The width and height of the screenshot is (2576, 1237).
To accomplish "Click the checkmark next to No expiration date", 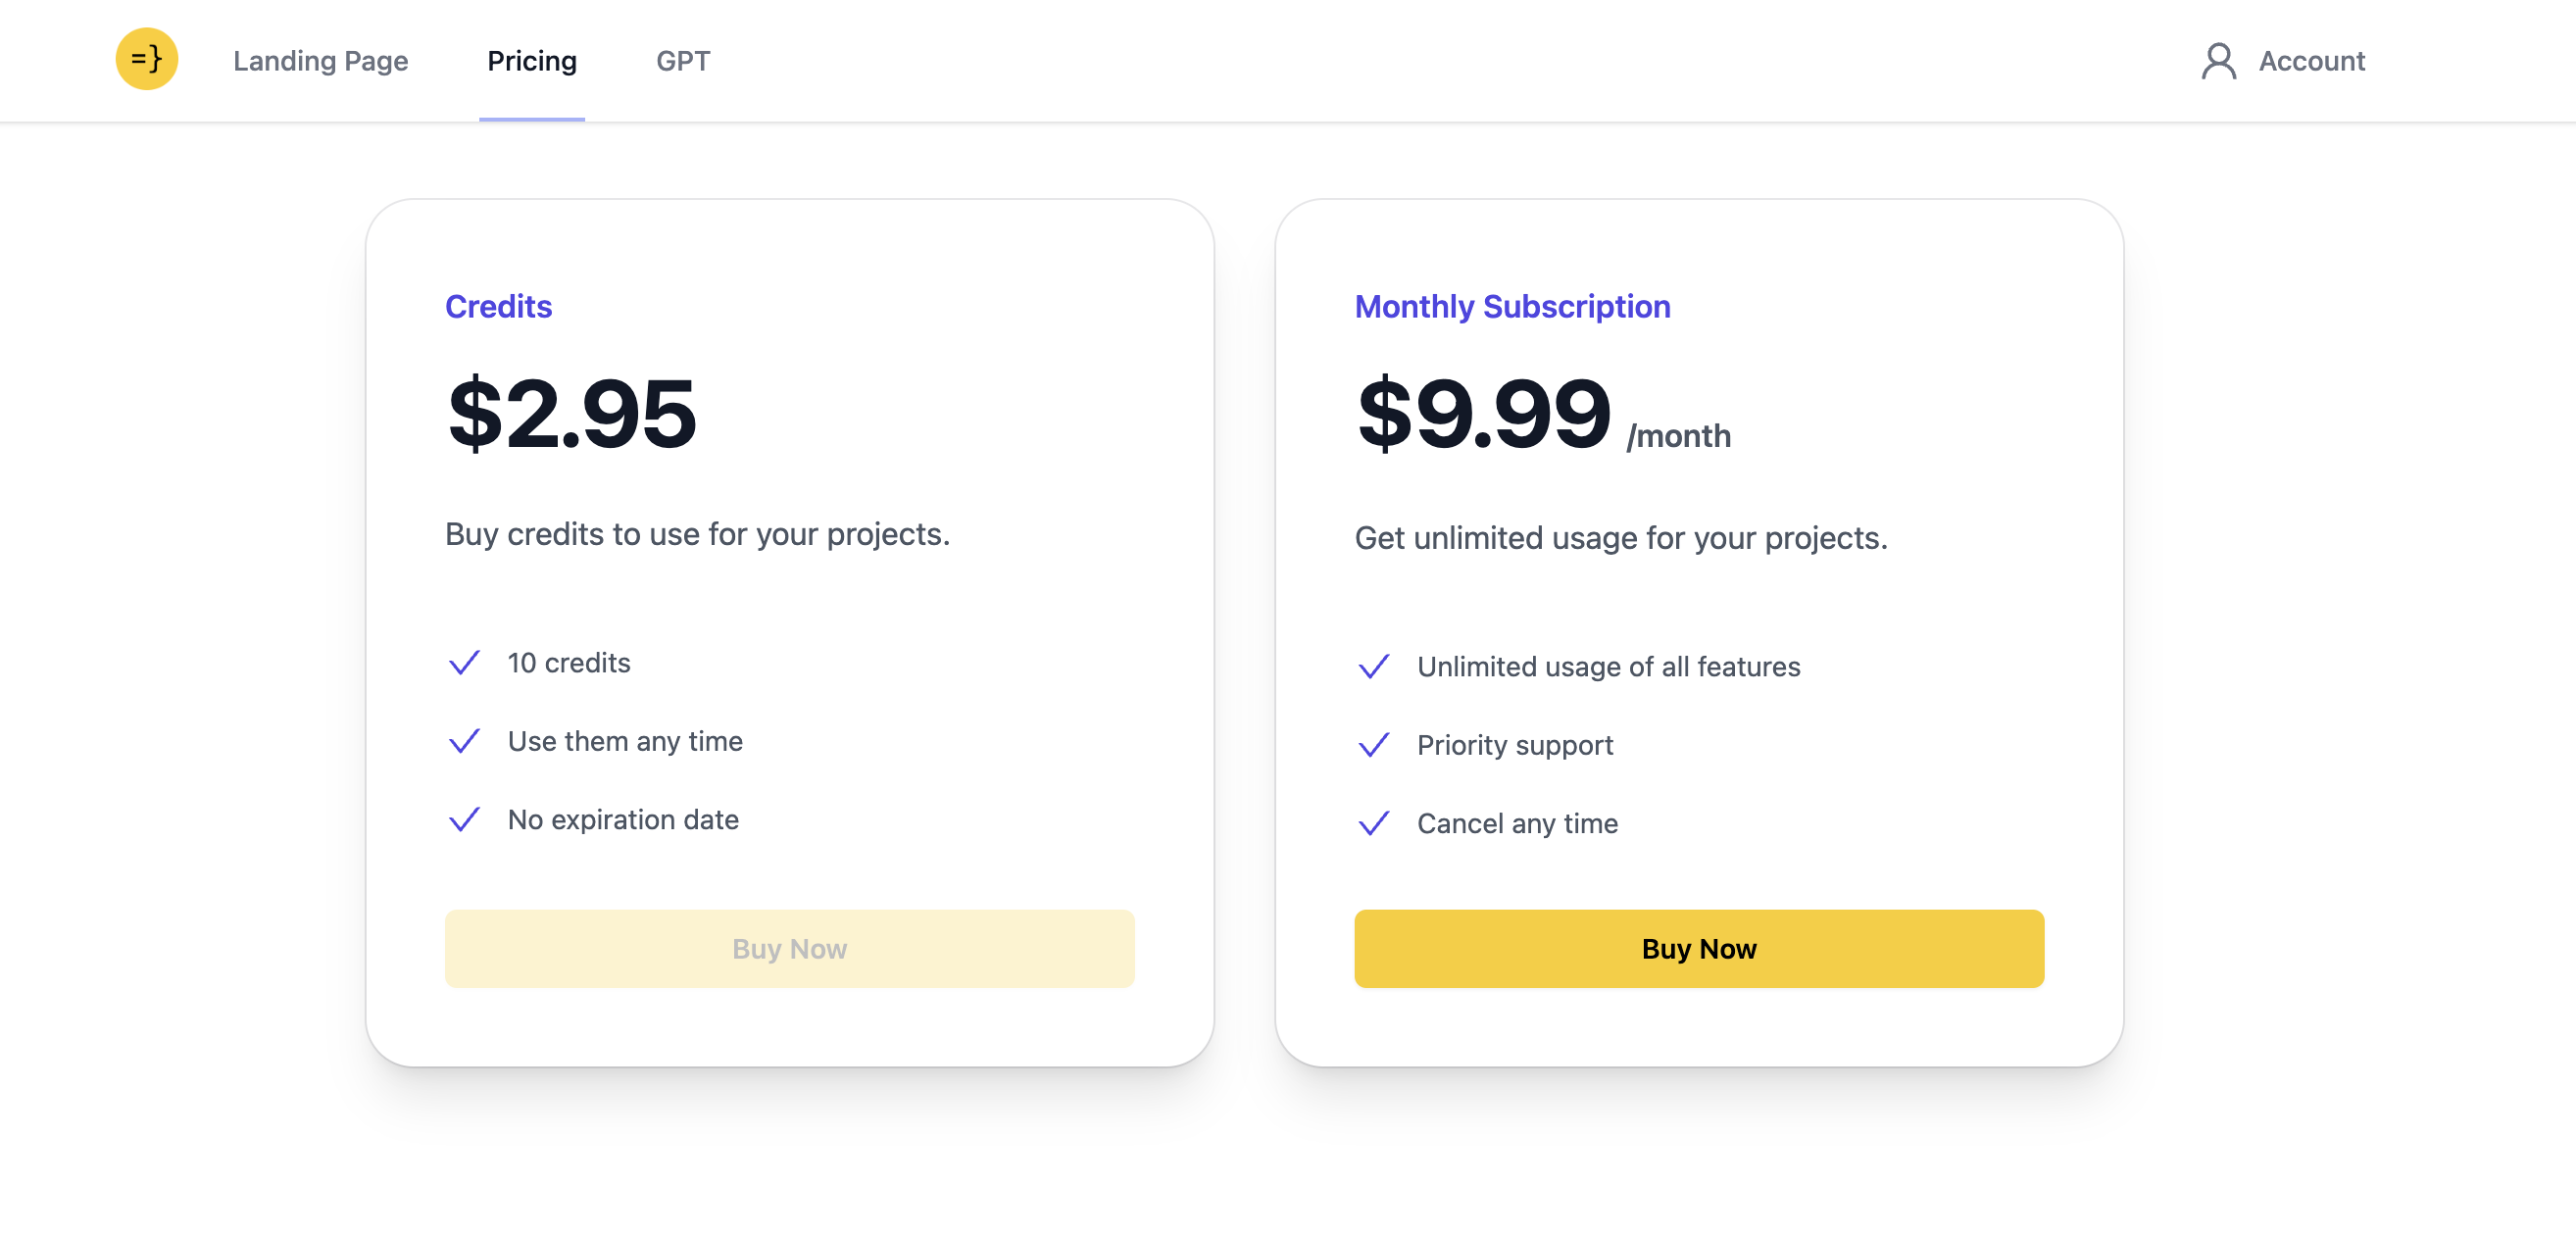I will click(x=464, y=819).
